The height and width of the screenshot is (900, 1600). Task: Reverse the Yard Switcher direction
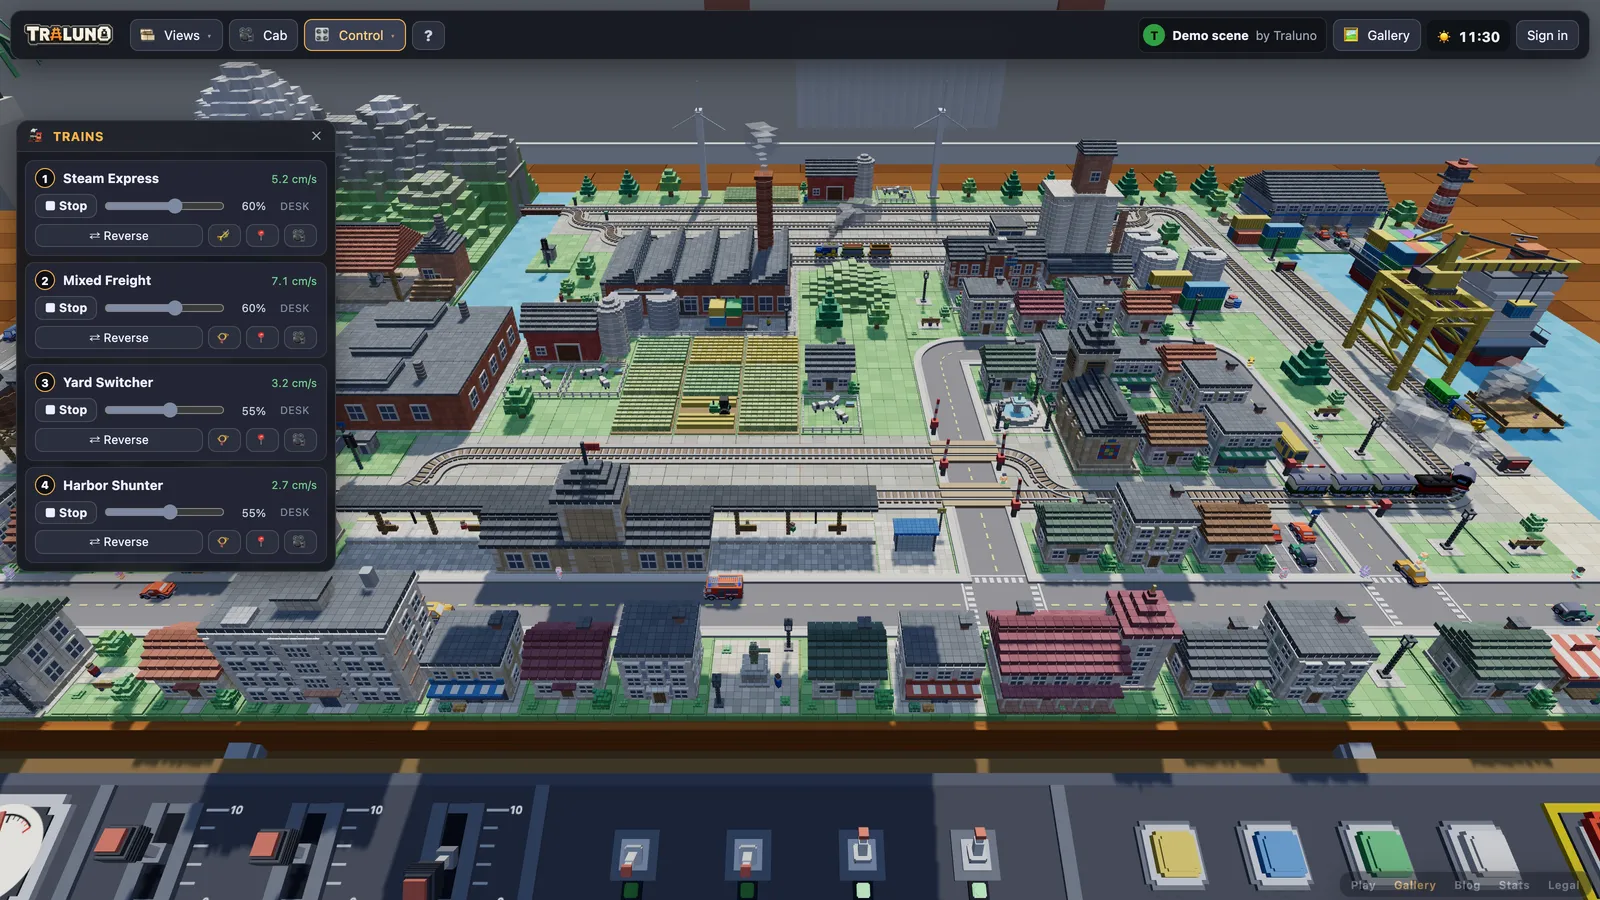point(119,440)
